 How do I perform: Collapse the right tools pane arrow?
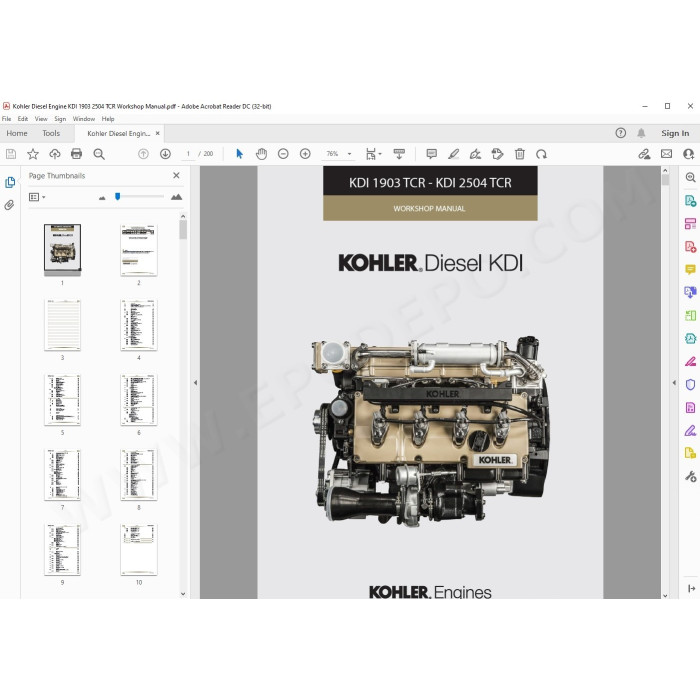coord(674,383)
